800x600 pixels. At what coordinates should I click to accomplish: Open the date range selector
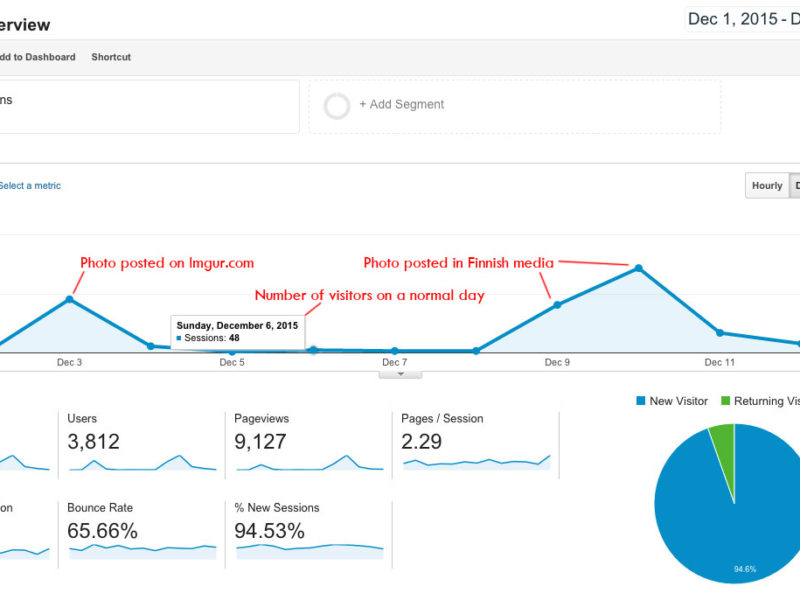(743, 19)
